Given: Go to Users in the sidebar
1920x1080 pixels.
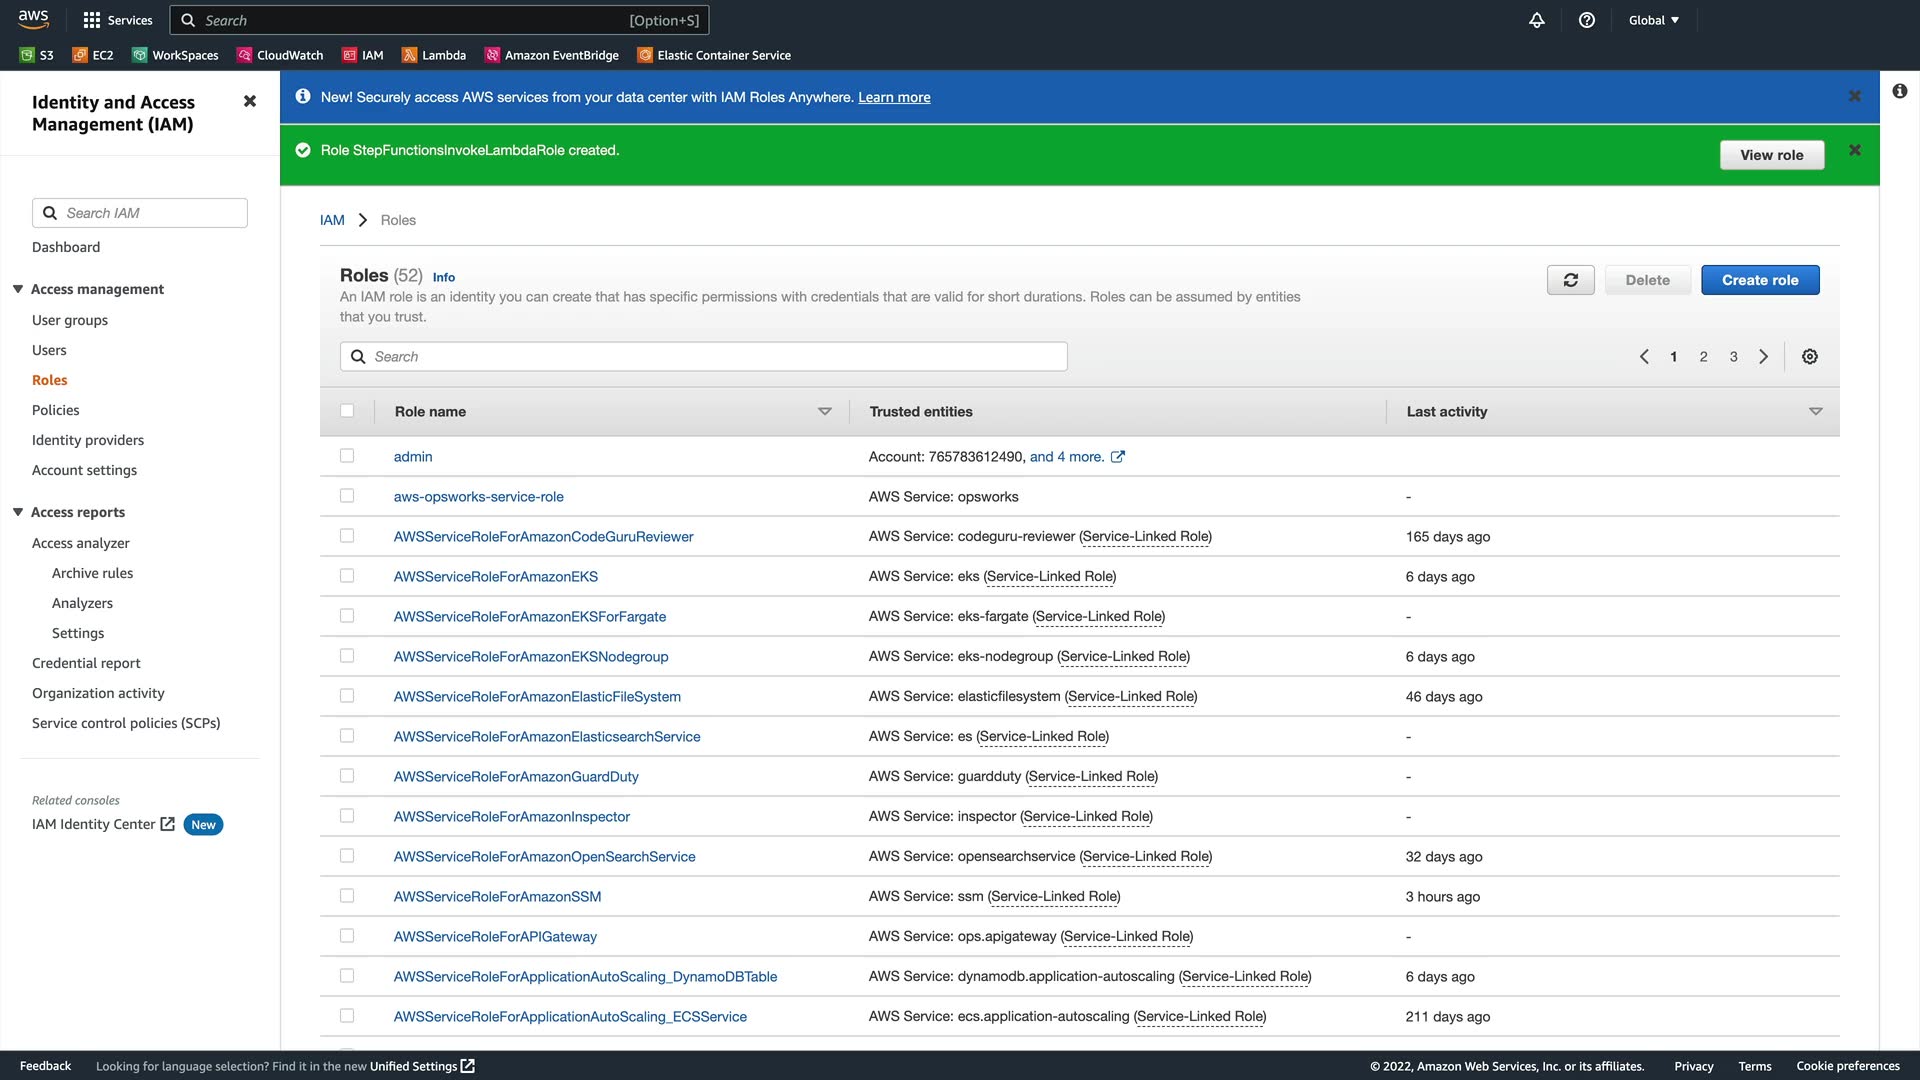Looking at the screenshot, I should pos(49,350).
